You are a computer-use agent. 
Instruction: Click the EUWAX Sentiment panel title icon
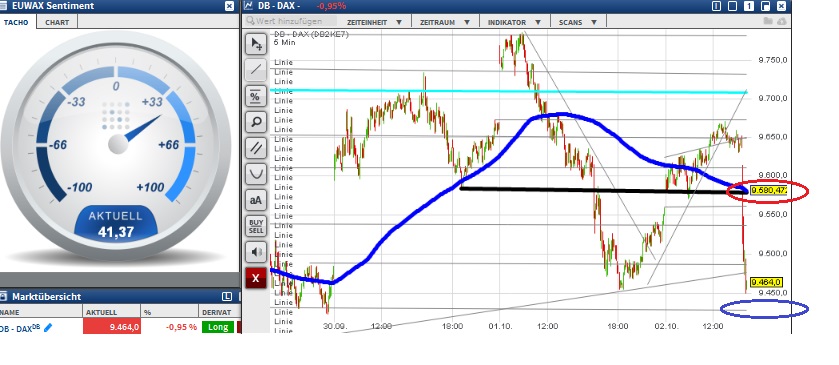tap(4, 6)
